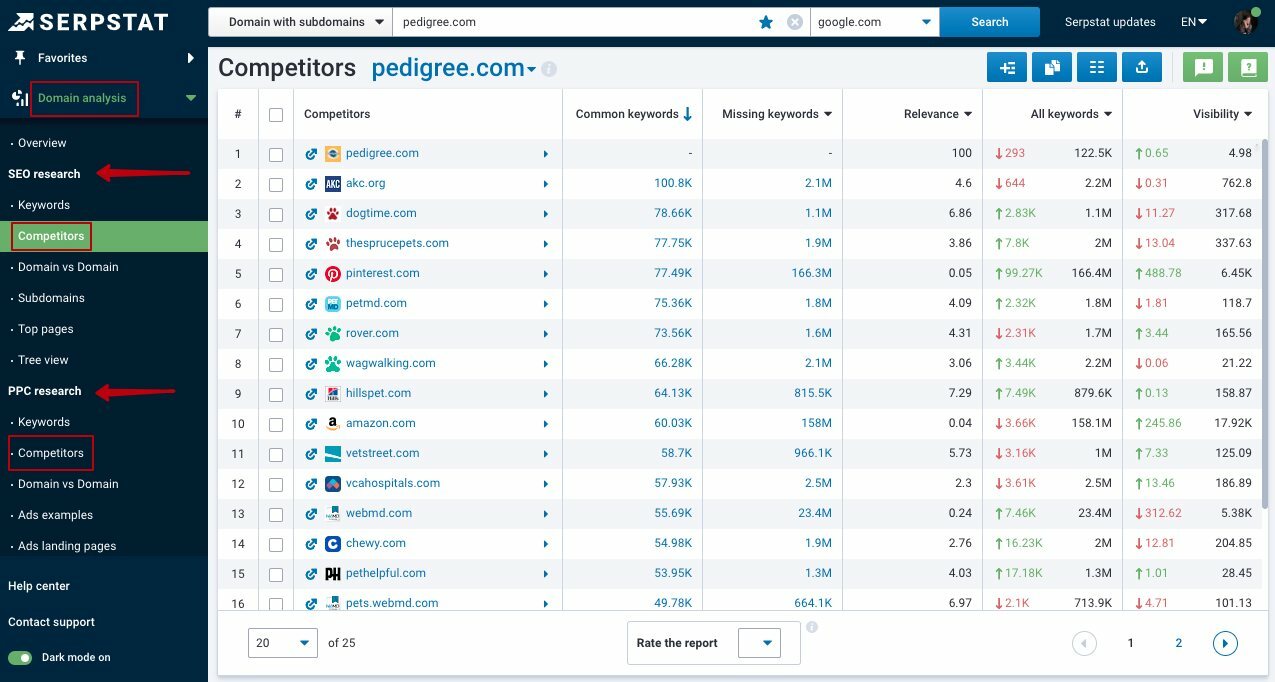Go to page 2 of results
The height and width of the screenshot is (682, 1275).
[1179, 643]
